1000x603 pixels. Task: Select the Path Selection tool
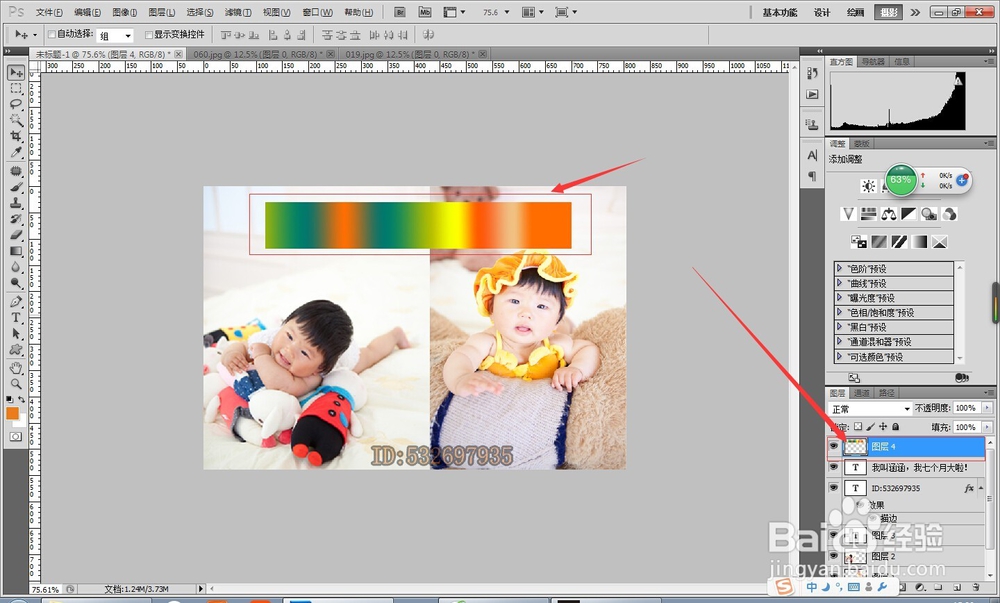pyautogui.click(x=16, y=333)
